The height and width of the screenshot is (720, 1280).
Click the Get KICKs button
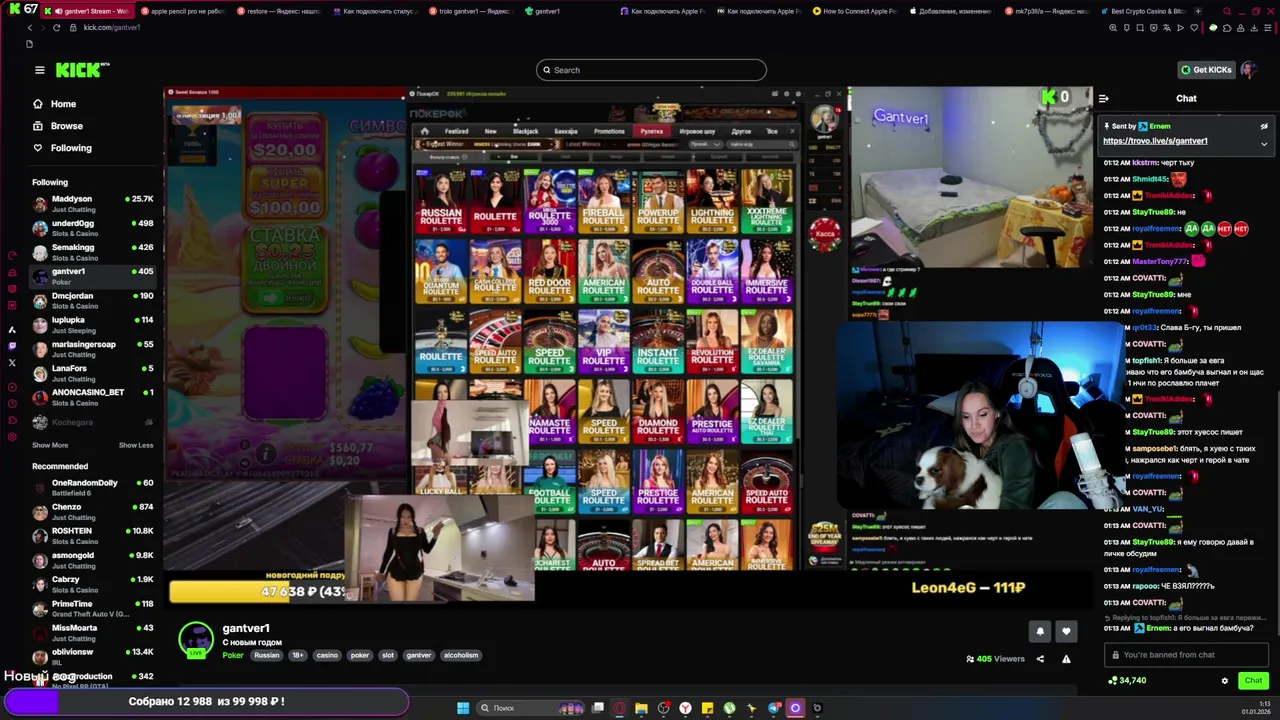[x=1206, y=70]
